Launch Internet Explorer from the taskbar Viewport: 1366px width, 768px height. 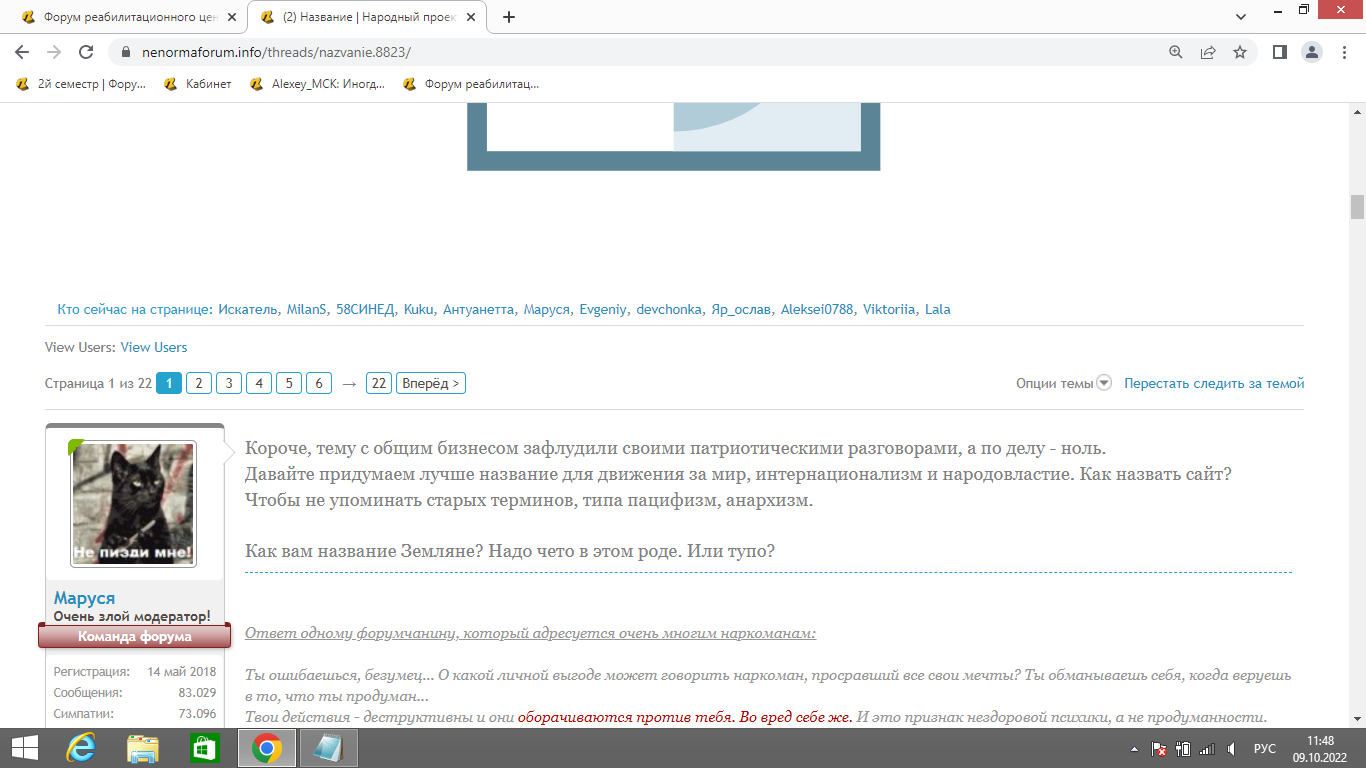pyautogui.click(x=81, y=747)
